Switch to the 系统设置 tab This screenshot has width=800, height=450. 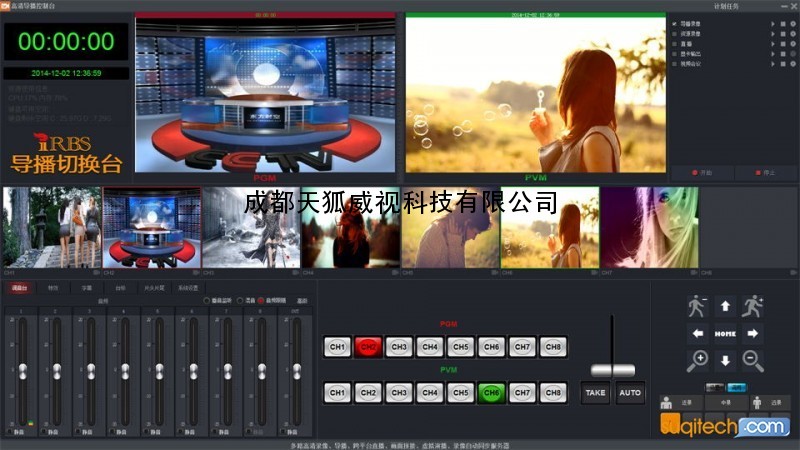point(188,288)
